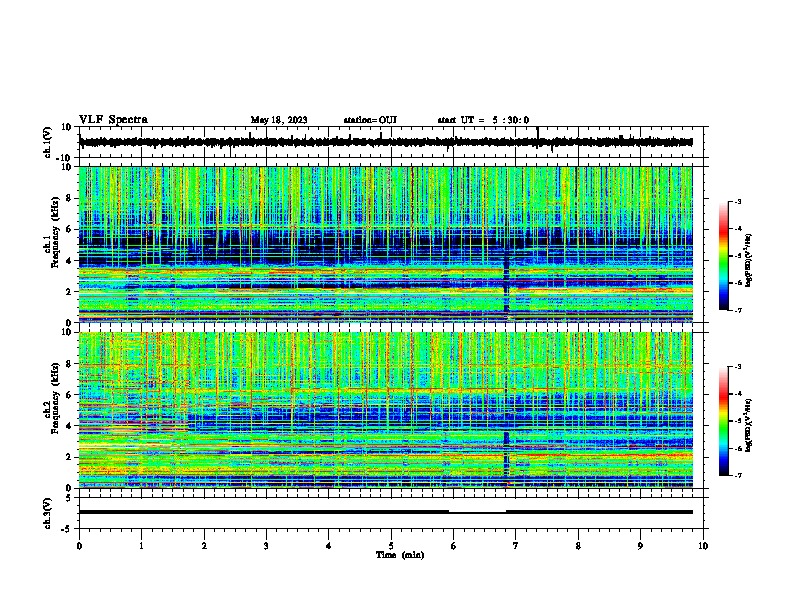Viewport: 792px width, 612px height.
Task: Click the ch.1 waveform trace in top panel
Action: point(386,142)
